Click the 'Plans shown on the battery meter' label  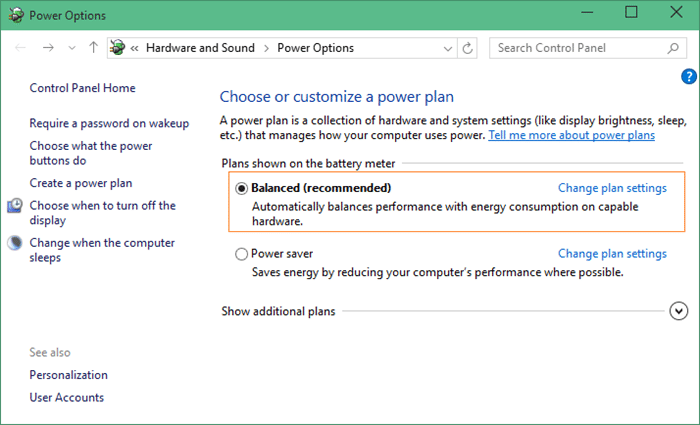308,163
